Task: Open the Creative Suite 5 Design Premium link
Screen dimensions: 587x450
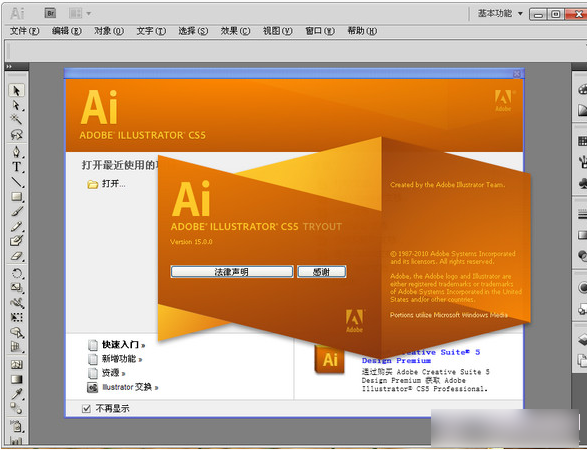Action: (421, 356)
